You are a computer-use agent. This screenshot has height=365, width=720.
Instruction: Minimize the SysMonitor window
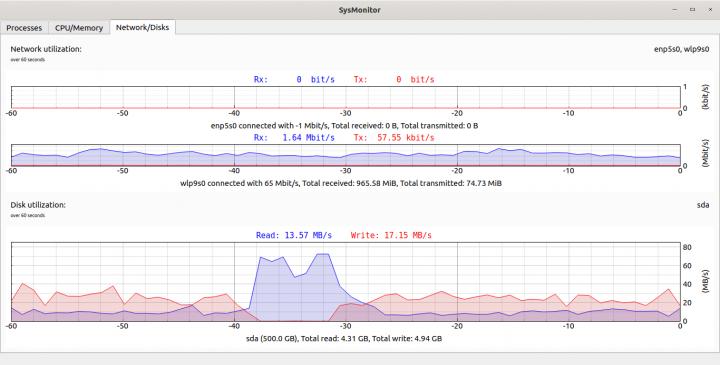click(675, 10)
